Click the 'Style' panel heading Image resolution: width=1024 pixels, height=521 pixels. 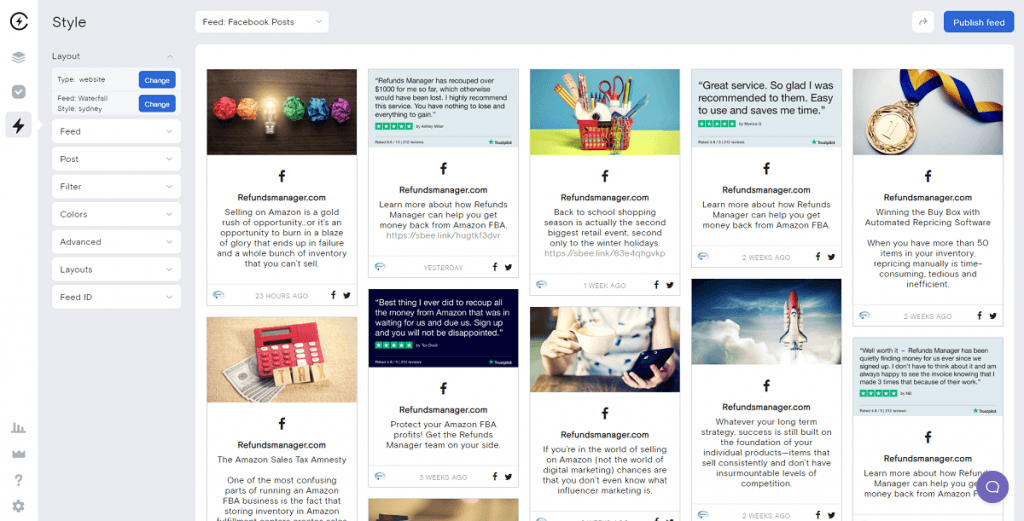69,22
